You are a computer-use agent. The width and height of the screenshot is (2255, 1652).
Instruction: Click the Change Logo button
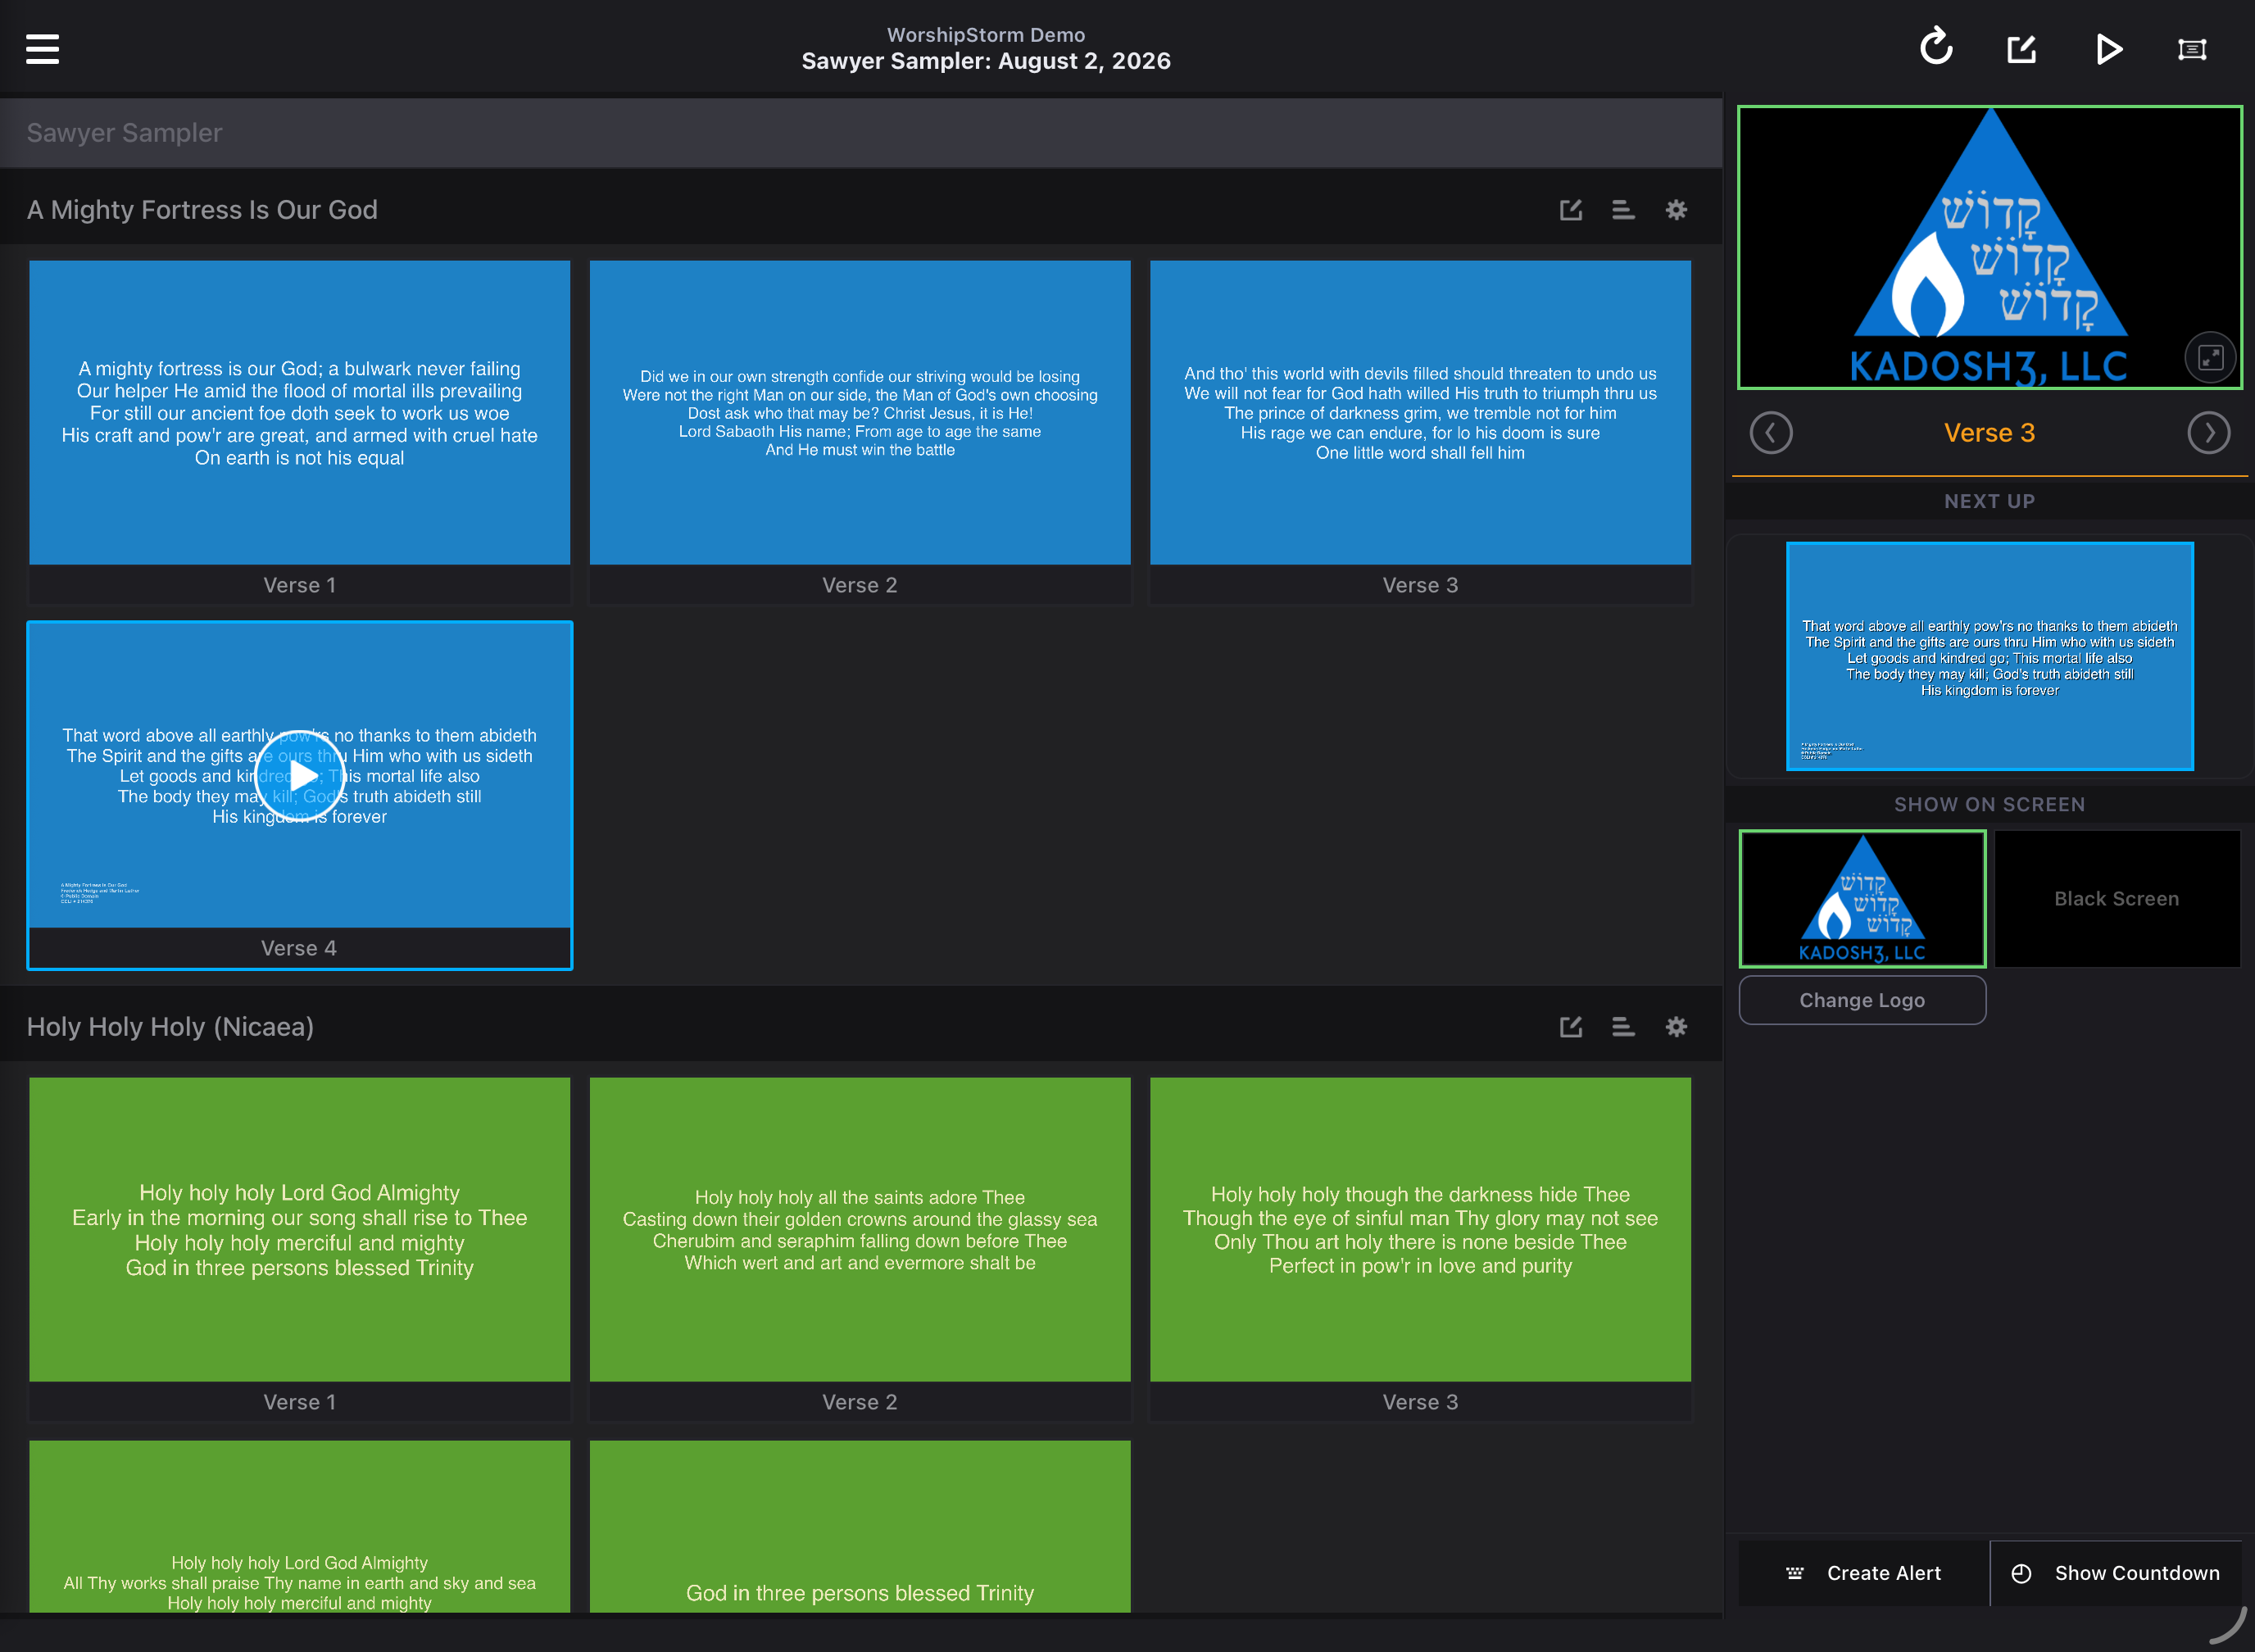tap(1862, 1000)
